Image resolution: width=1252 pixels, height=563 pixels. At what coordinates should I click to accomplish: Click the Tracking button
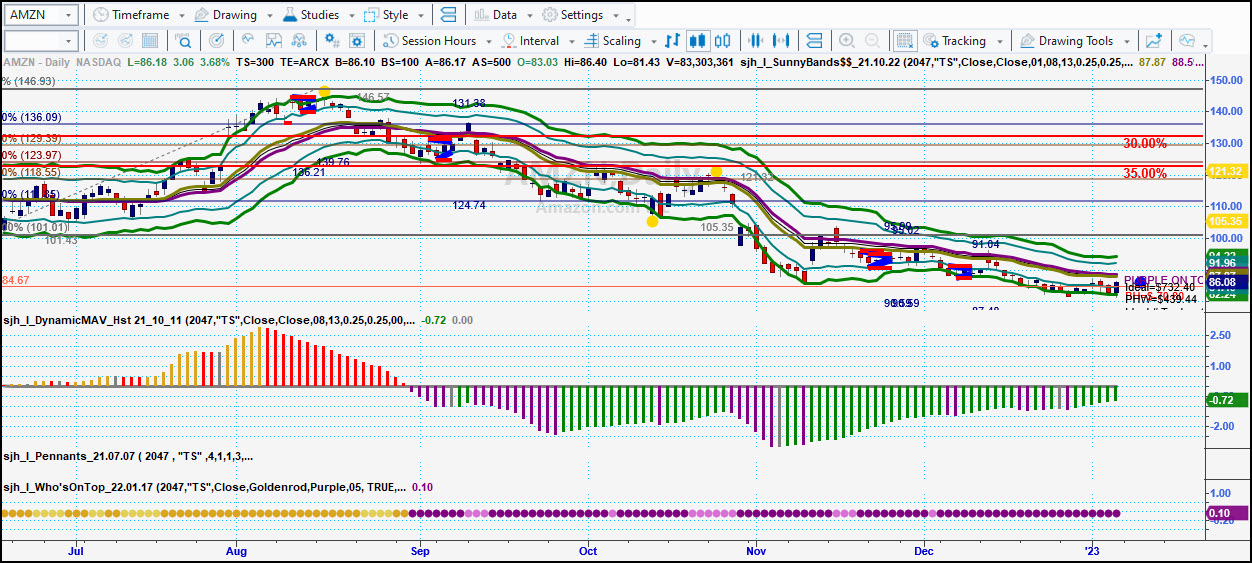pyautogui.click(x=954, y=41)
